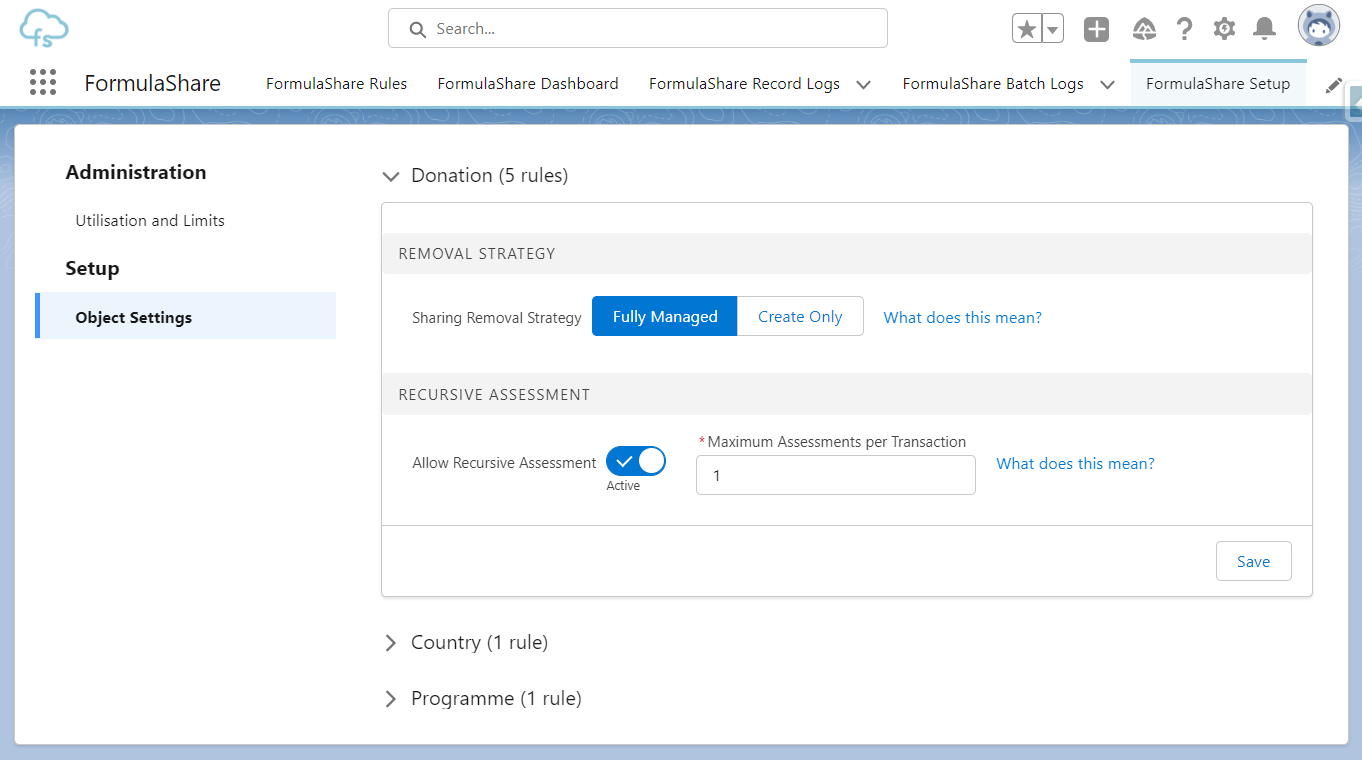The width and height of the screenshot is (1362, 760).
Task: Open the Setup gear icon
Action: (x=1224, y=28)
